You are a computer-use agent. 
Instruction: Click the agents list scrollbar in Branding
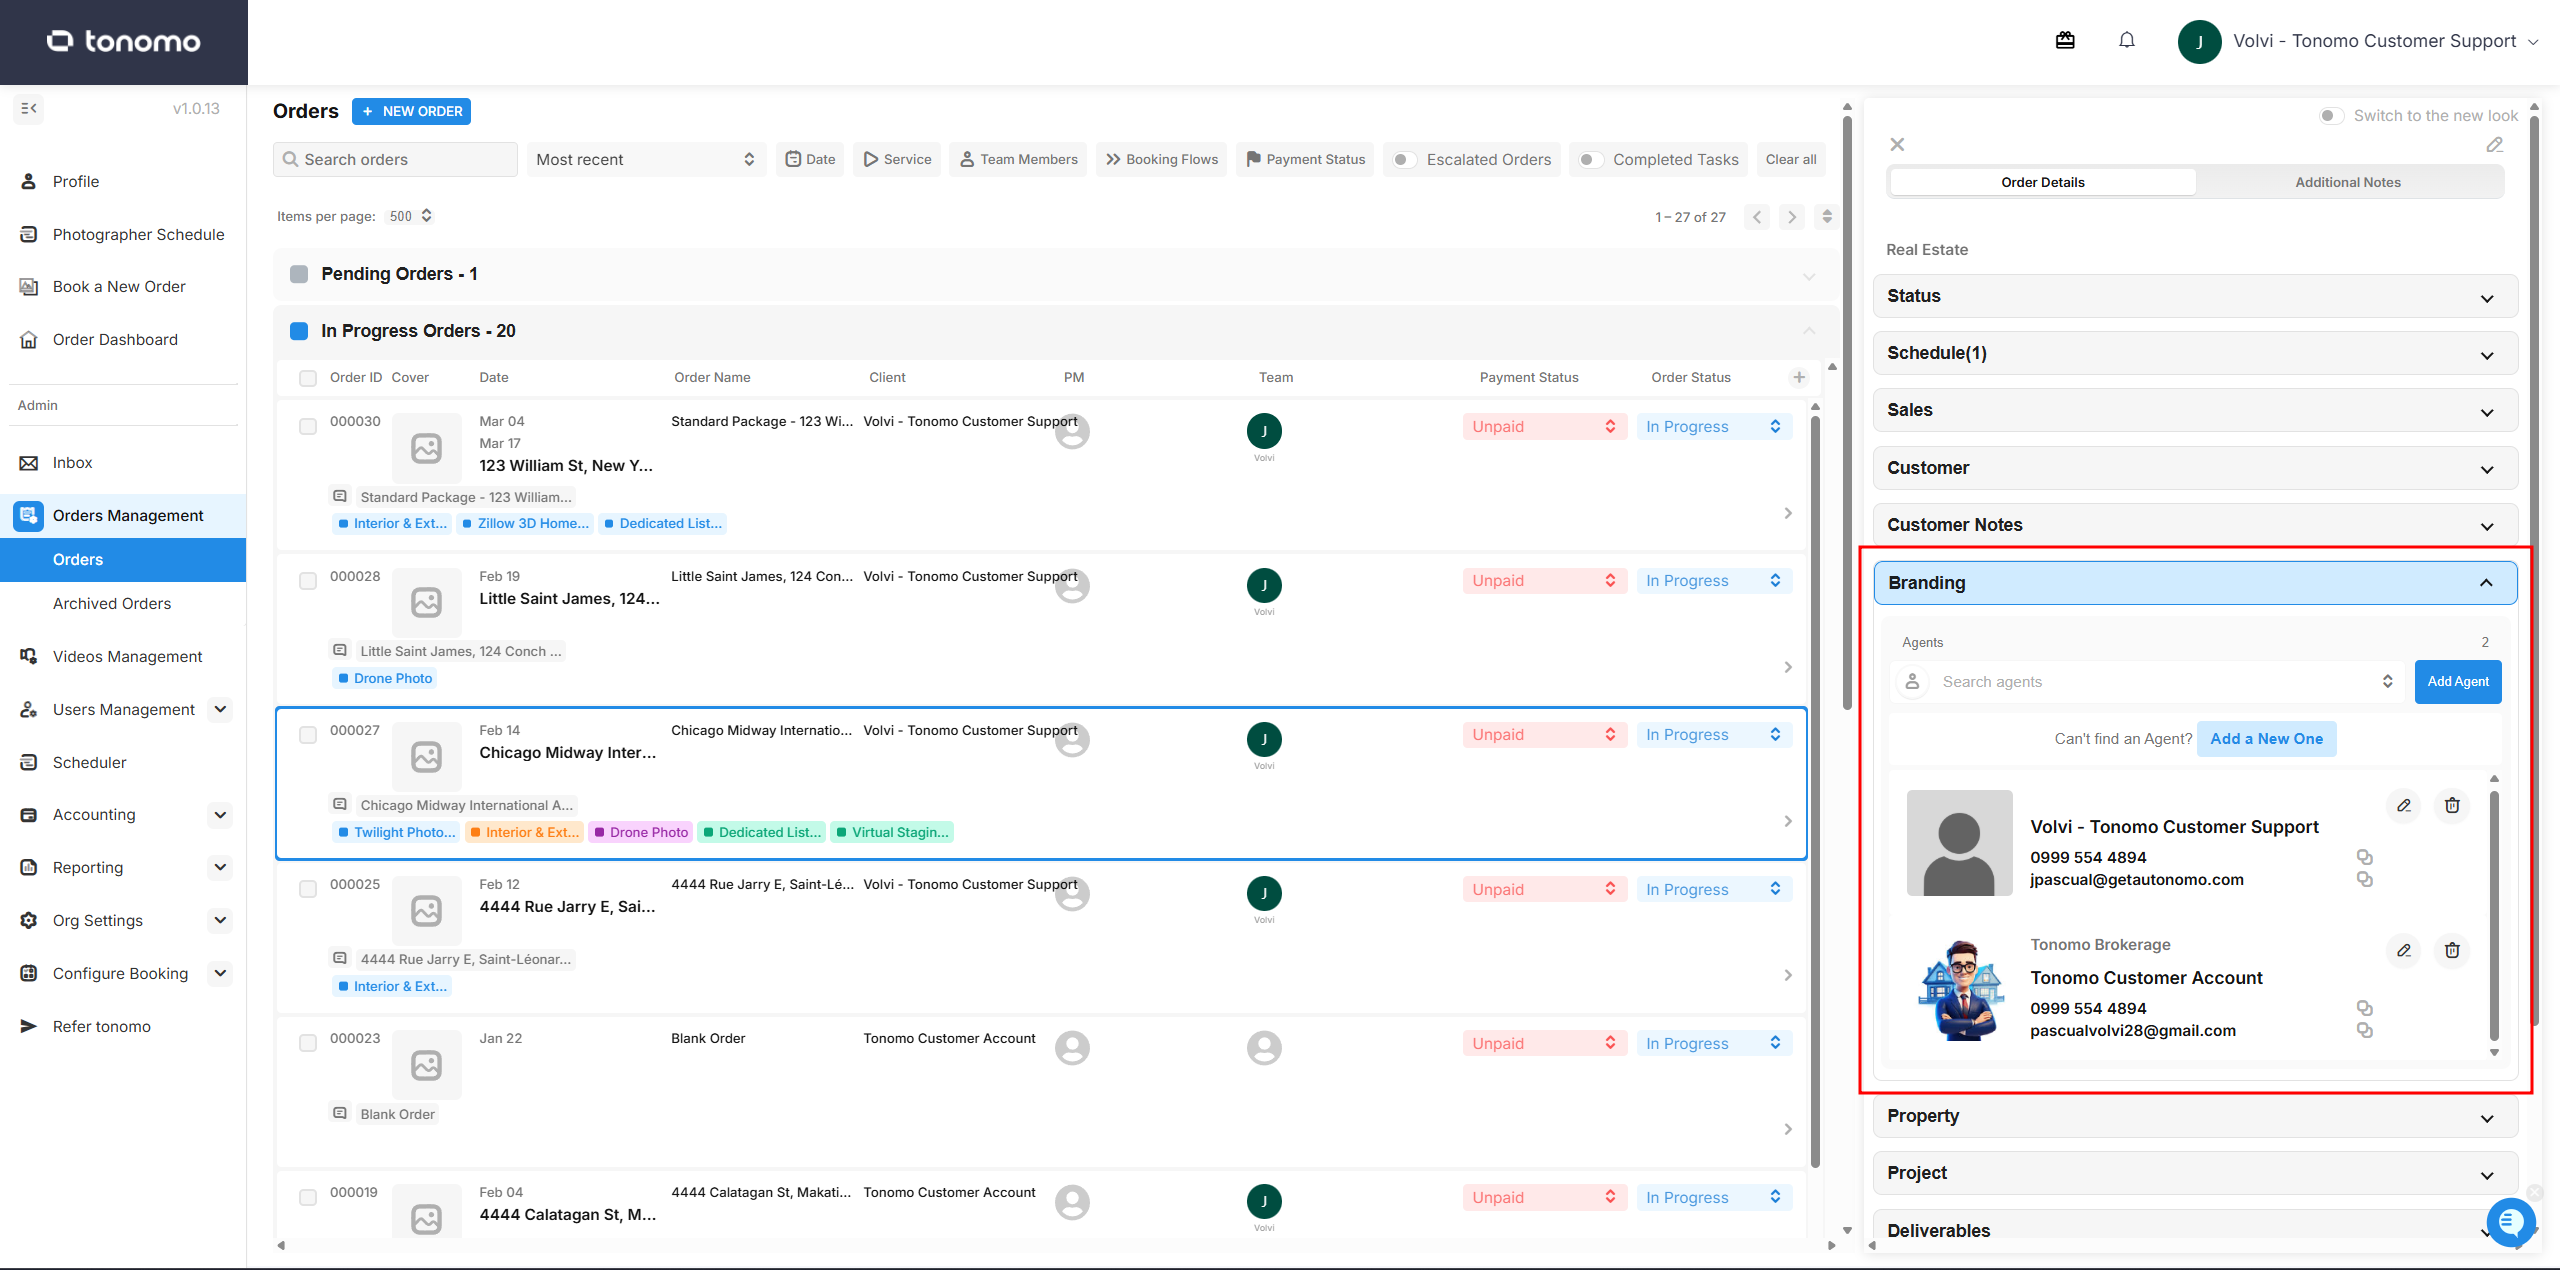coord(2494,915)
